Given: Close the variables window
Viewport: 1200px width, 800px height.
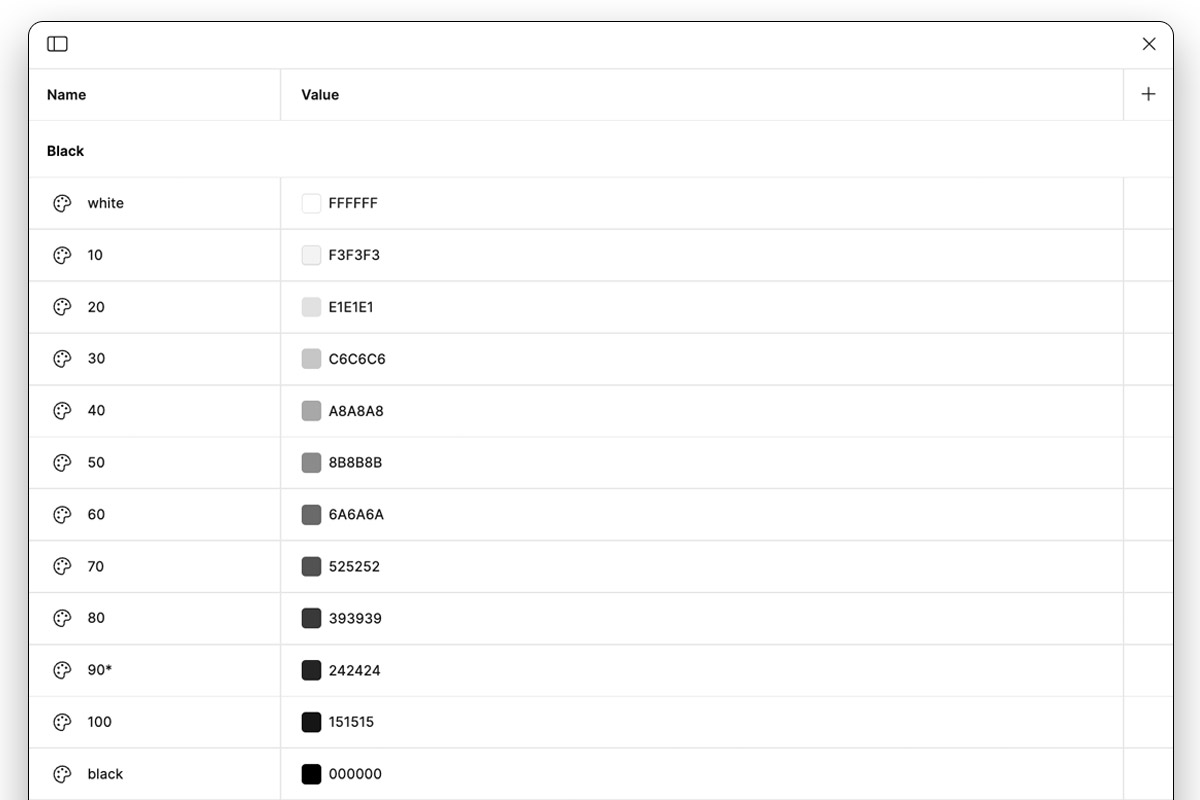Looking at the screenshot, I should click(1149, 44).
